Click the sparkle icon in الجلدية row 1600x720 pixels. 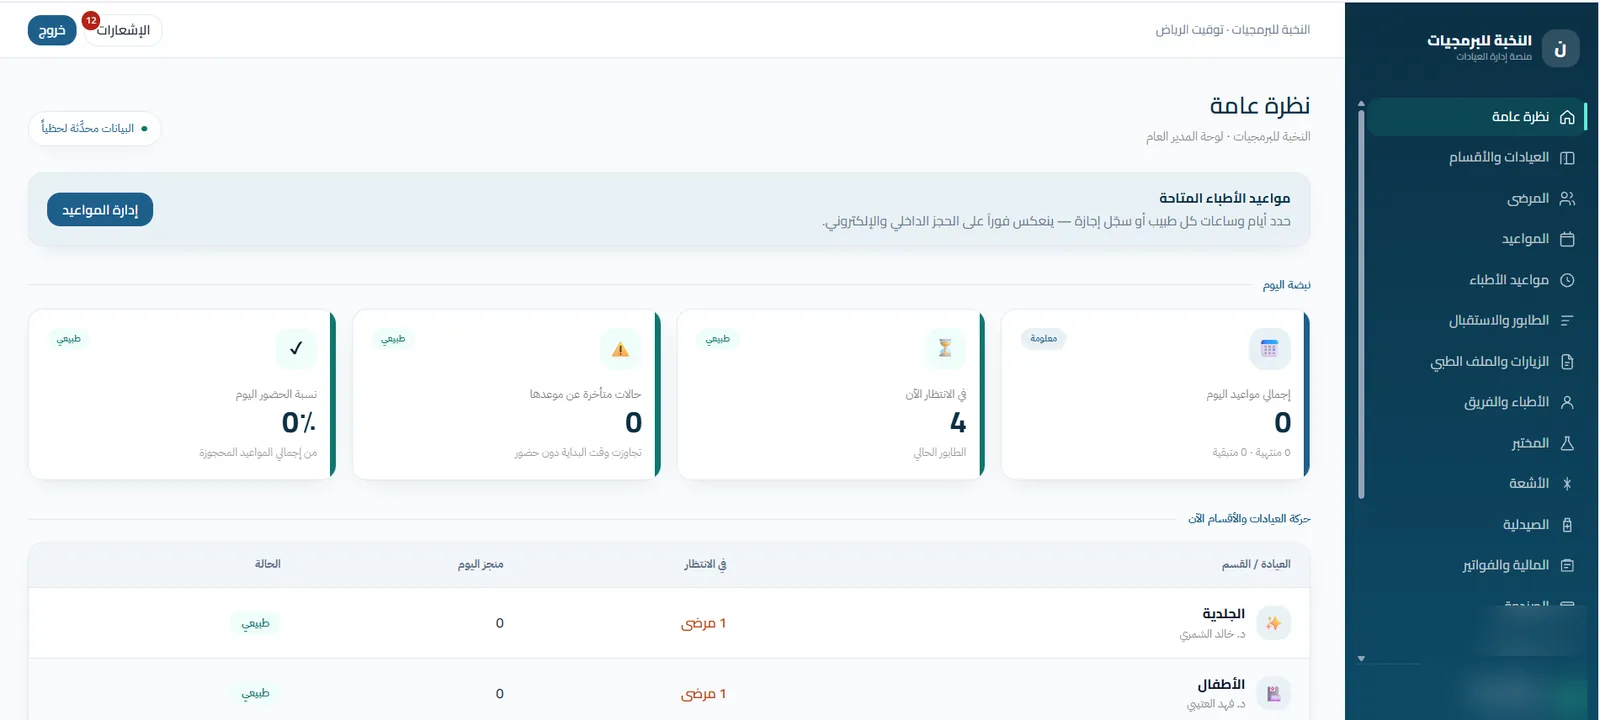(x=1273, y=623)
